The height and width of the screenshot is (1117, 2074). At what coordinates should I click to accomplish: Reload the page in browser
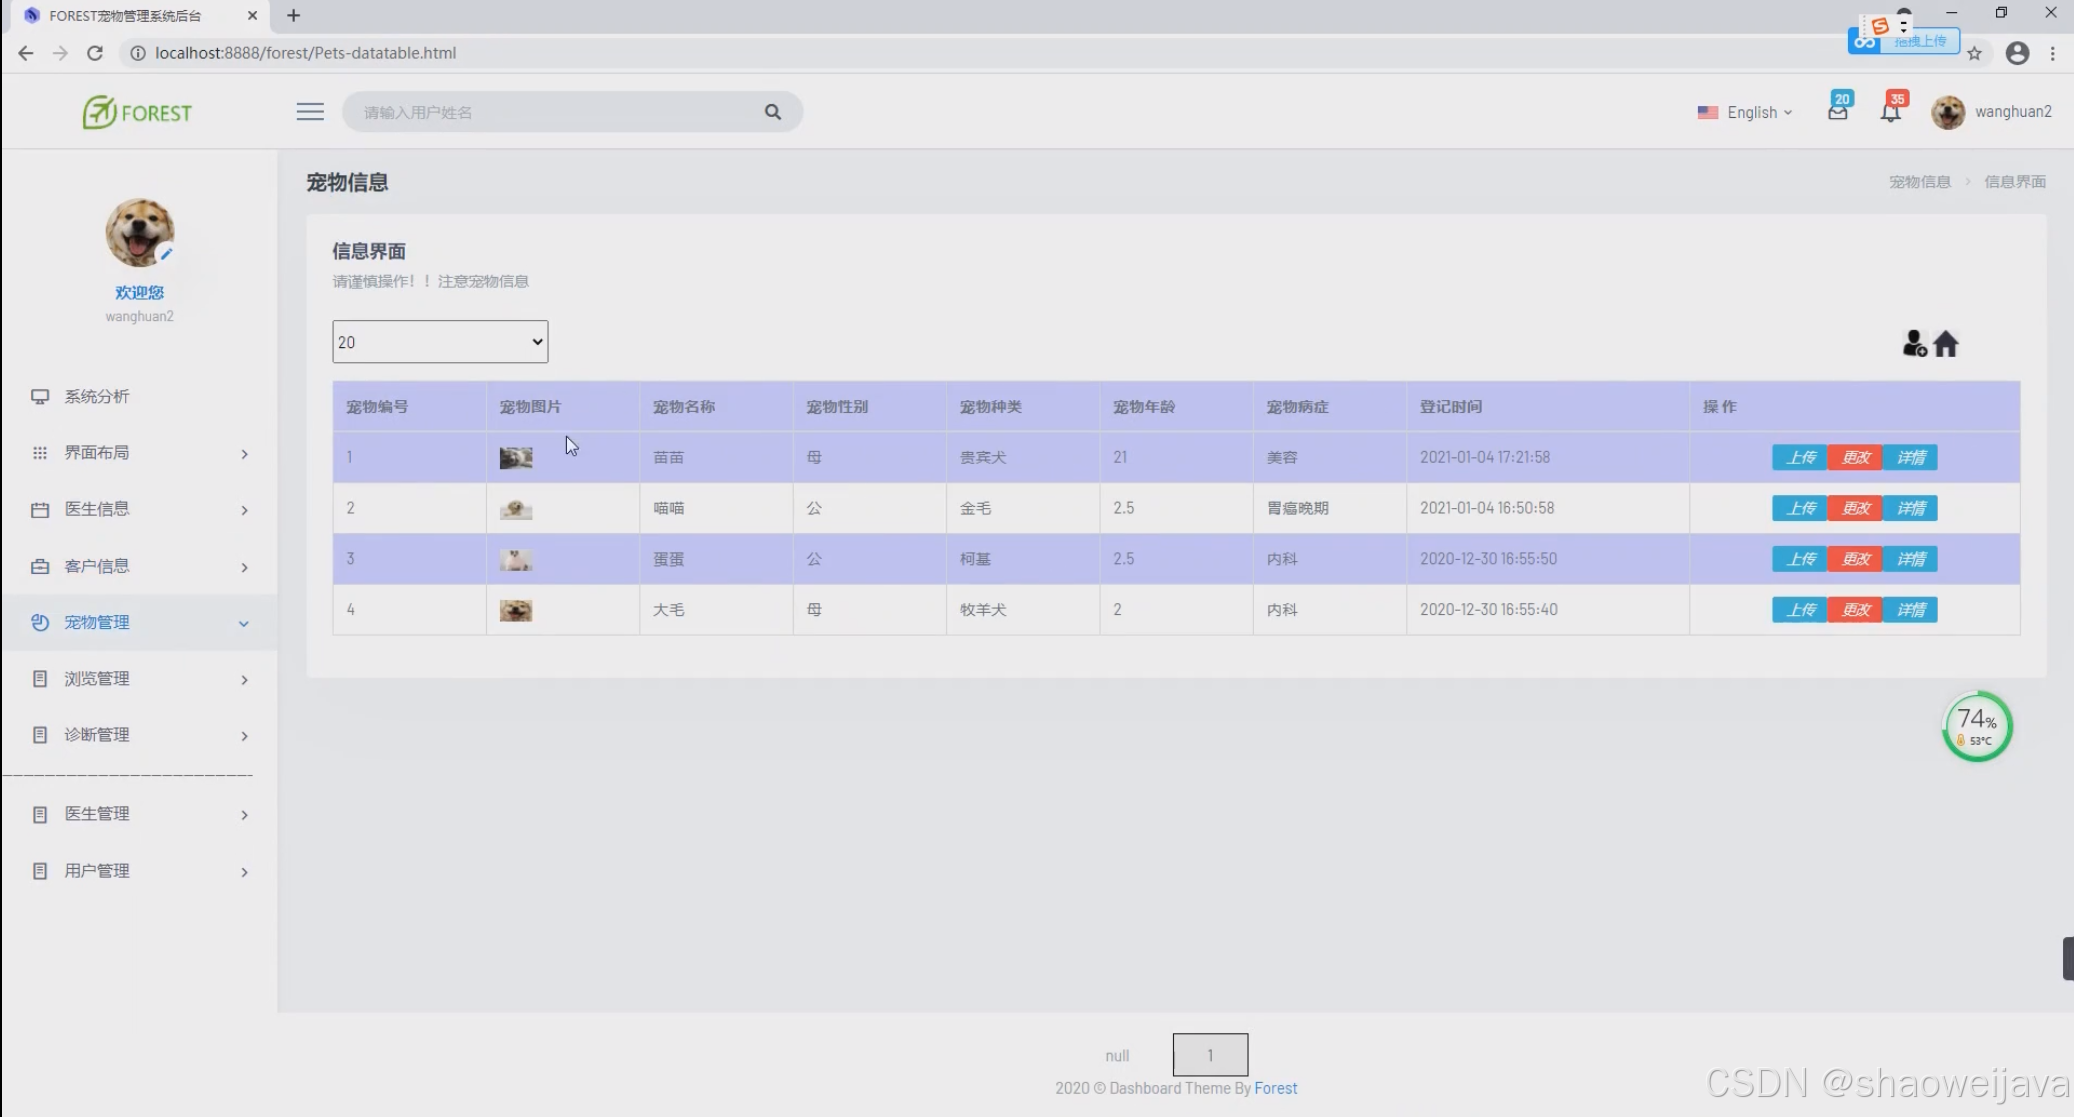click(95, 53)
